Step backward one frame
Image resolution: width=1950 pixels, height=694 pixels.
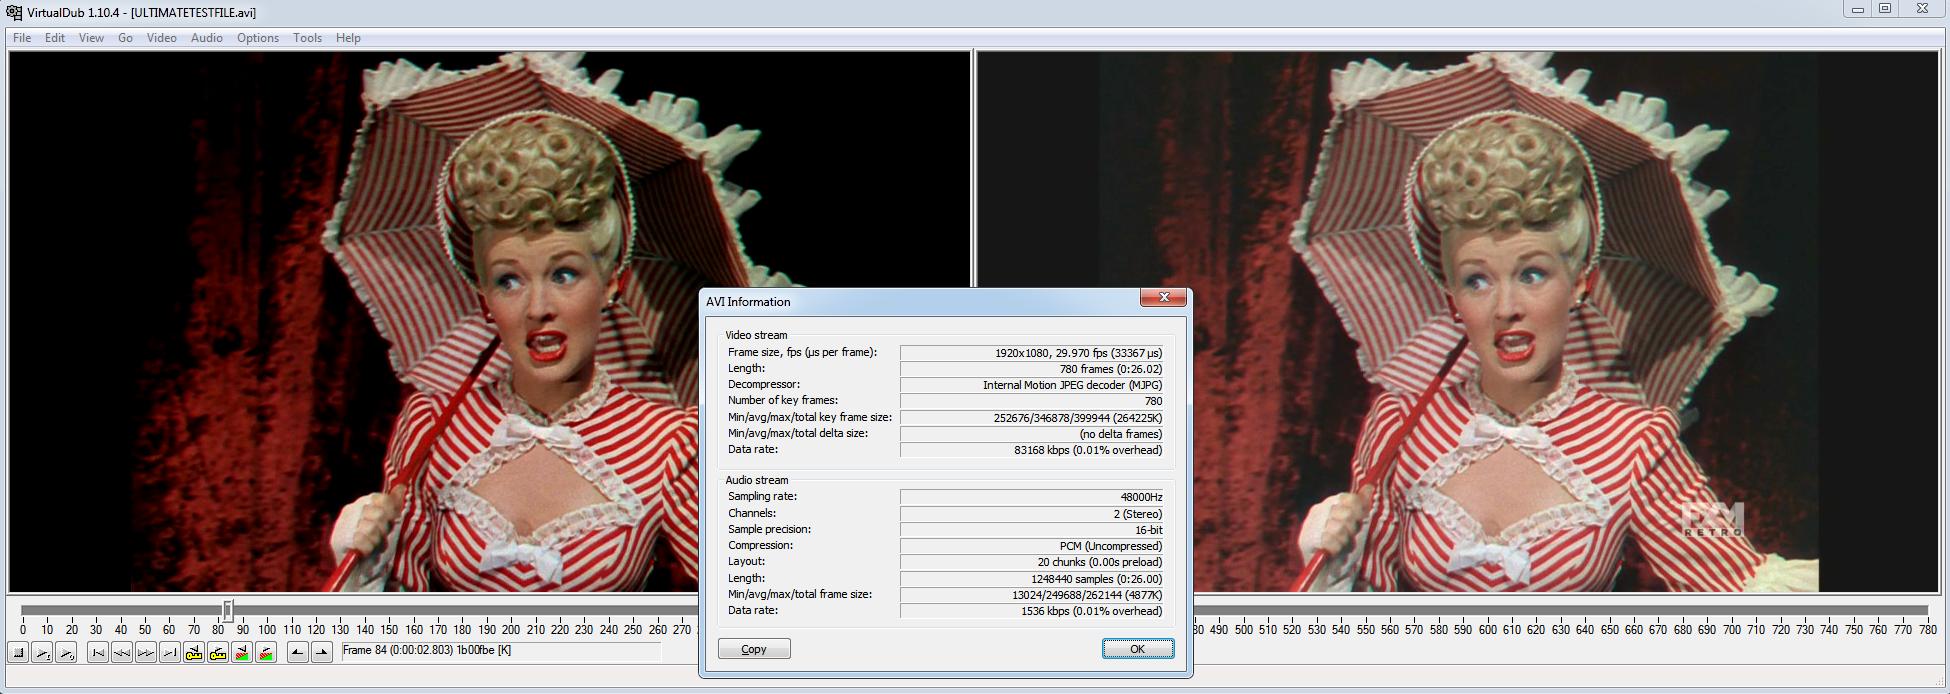122,652
